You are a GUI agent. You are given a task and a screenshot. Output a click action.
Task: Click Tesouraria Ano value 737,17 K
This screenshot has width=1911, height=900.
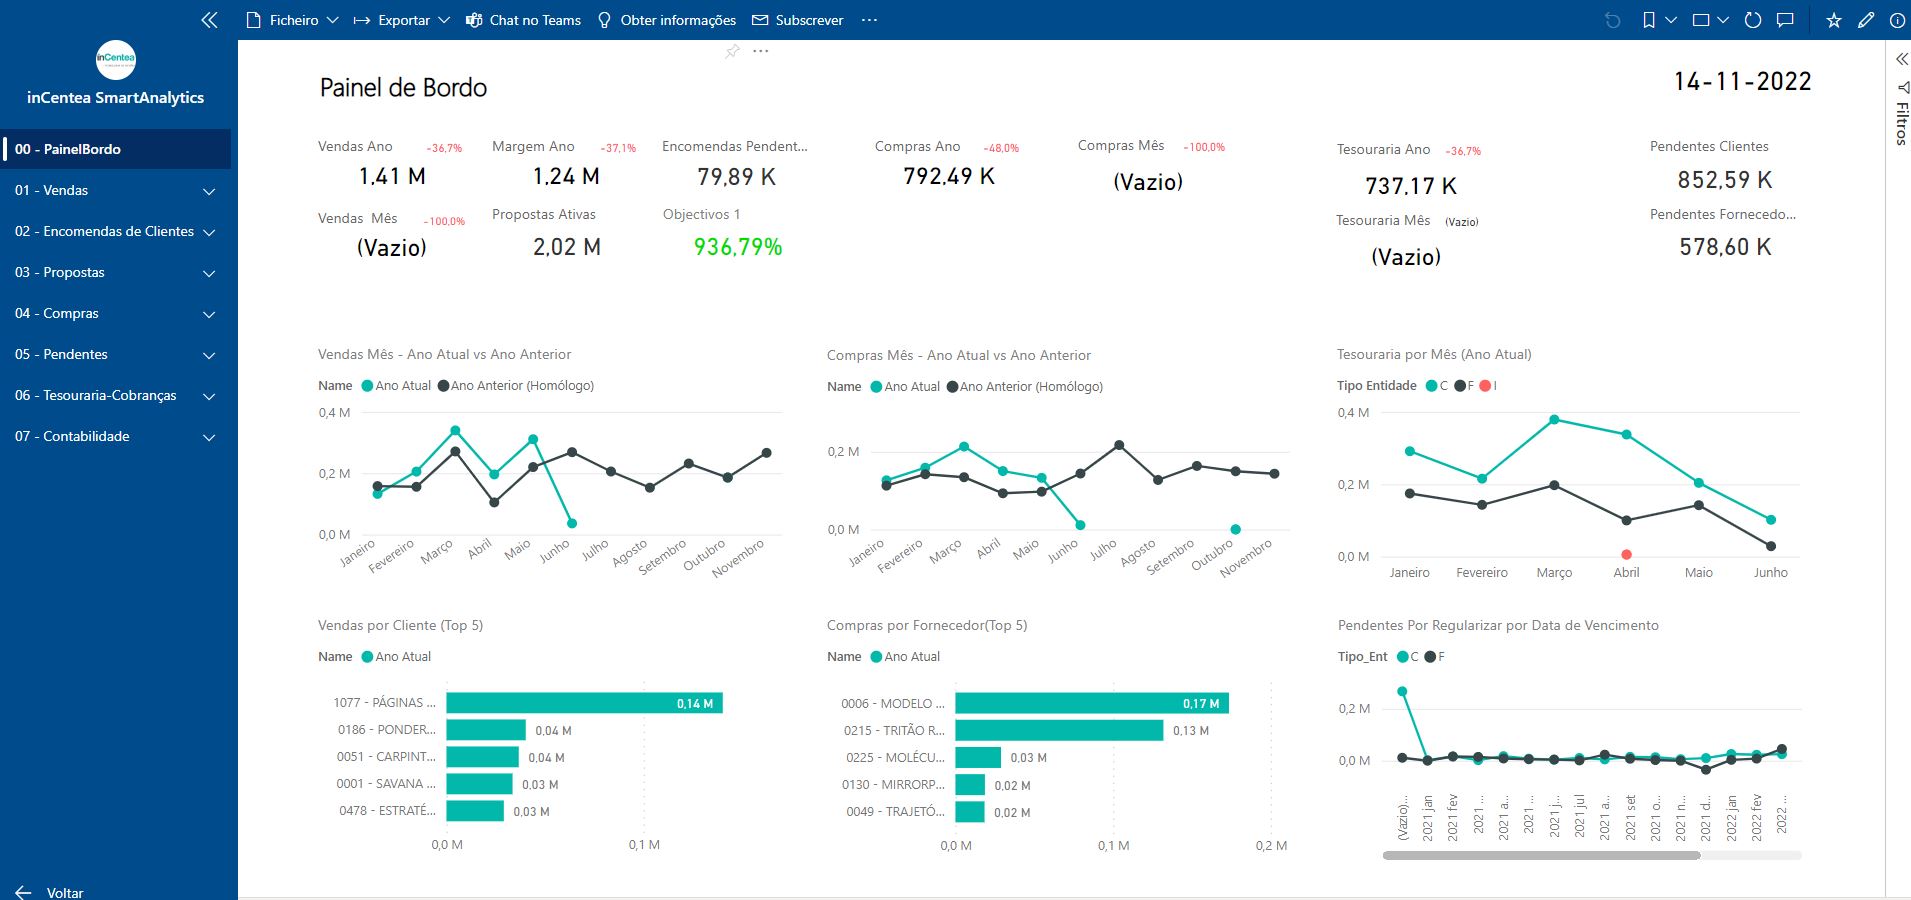click(1411, 186)
